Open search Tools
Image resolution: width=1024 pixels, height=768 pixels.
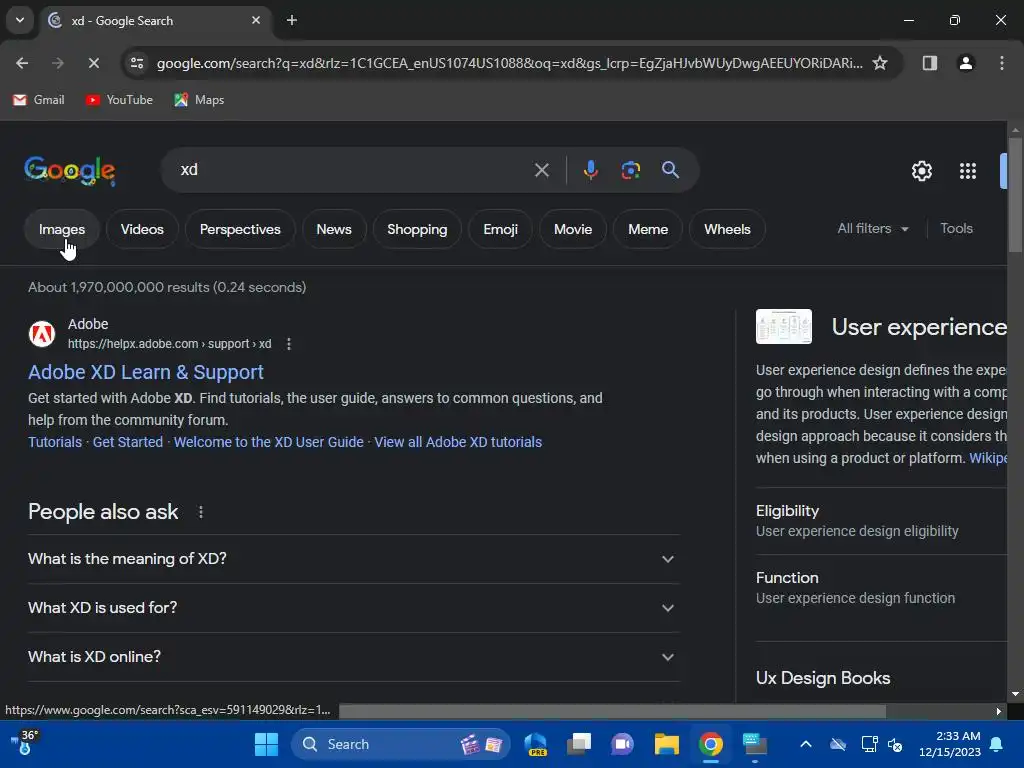(956, 229)
